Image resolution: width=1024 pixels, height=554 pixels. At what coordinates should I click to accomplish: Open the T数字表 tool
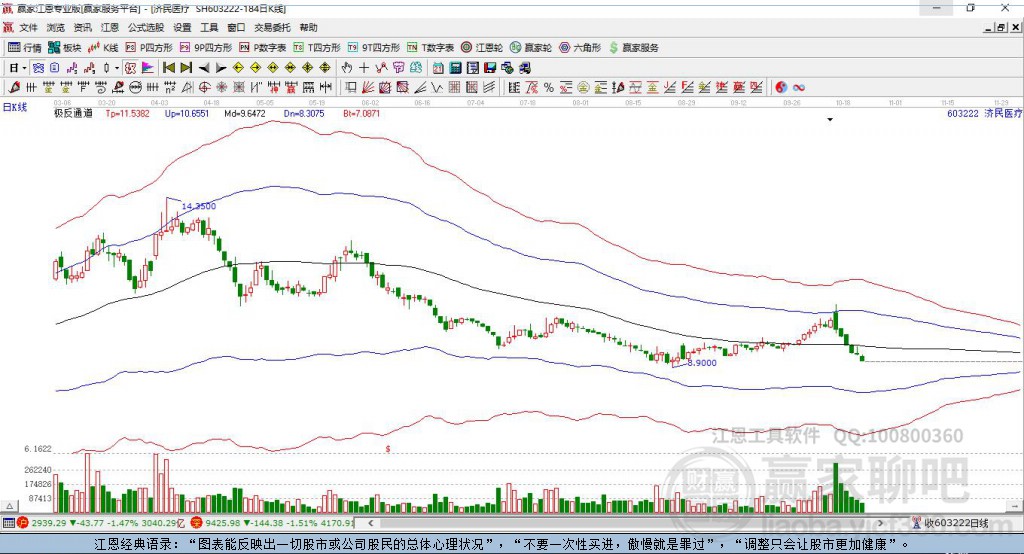430,48
